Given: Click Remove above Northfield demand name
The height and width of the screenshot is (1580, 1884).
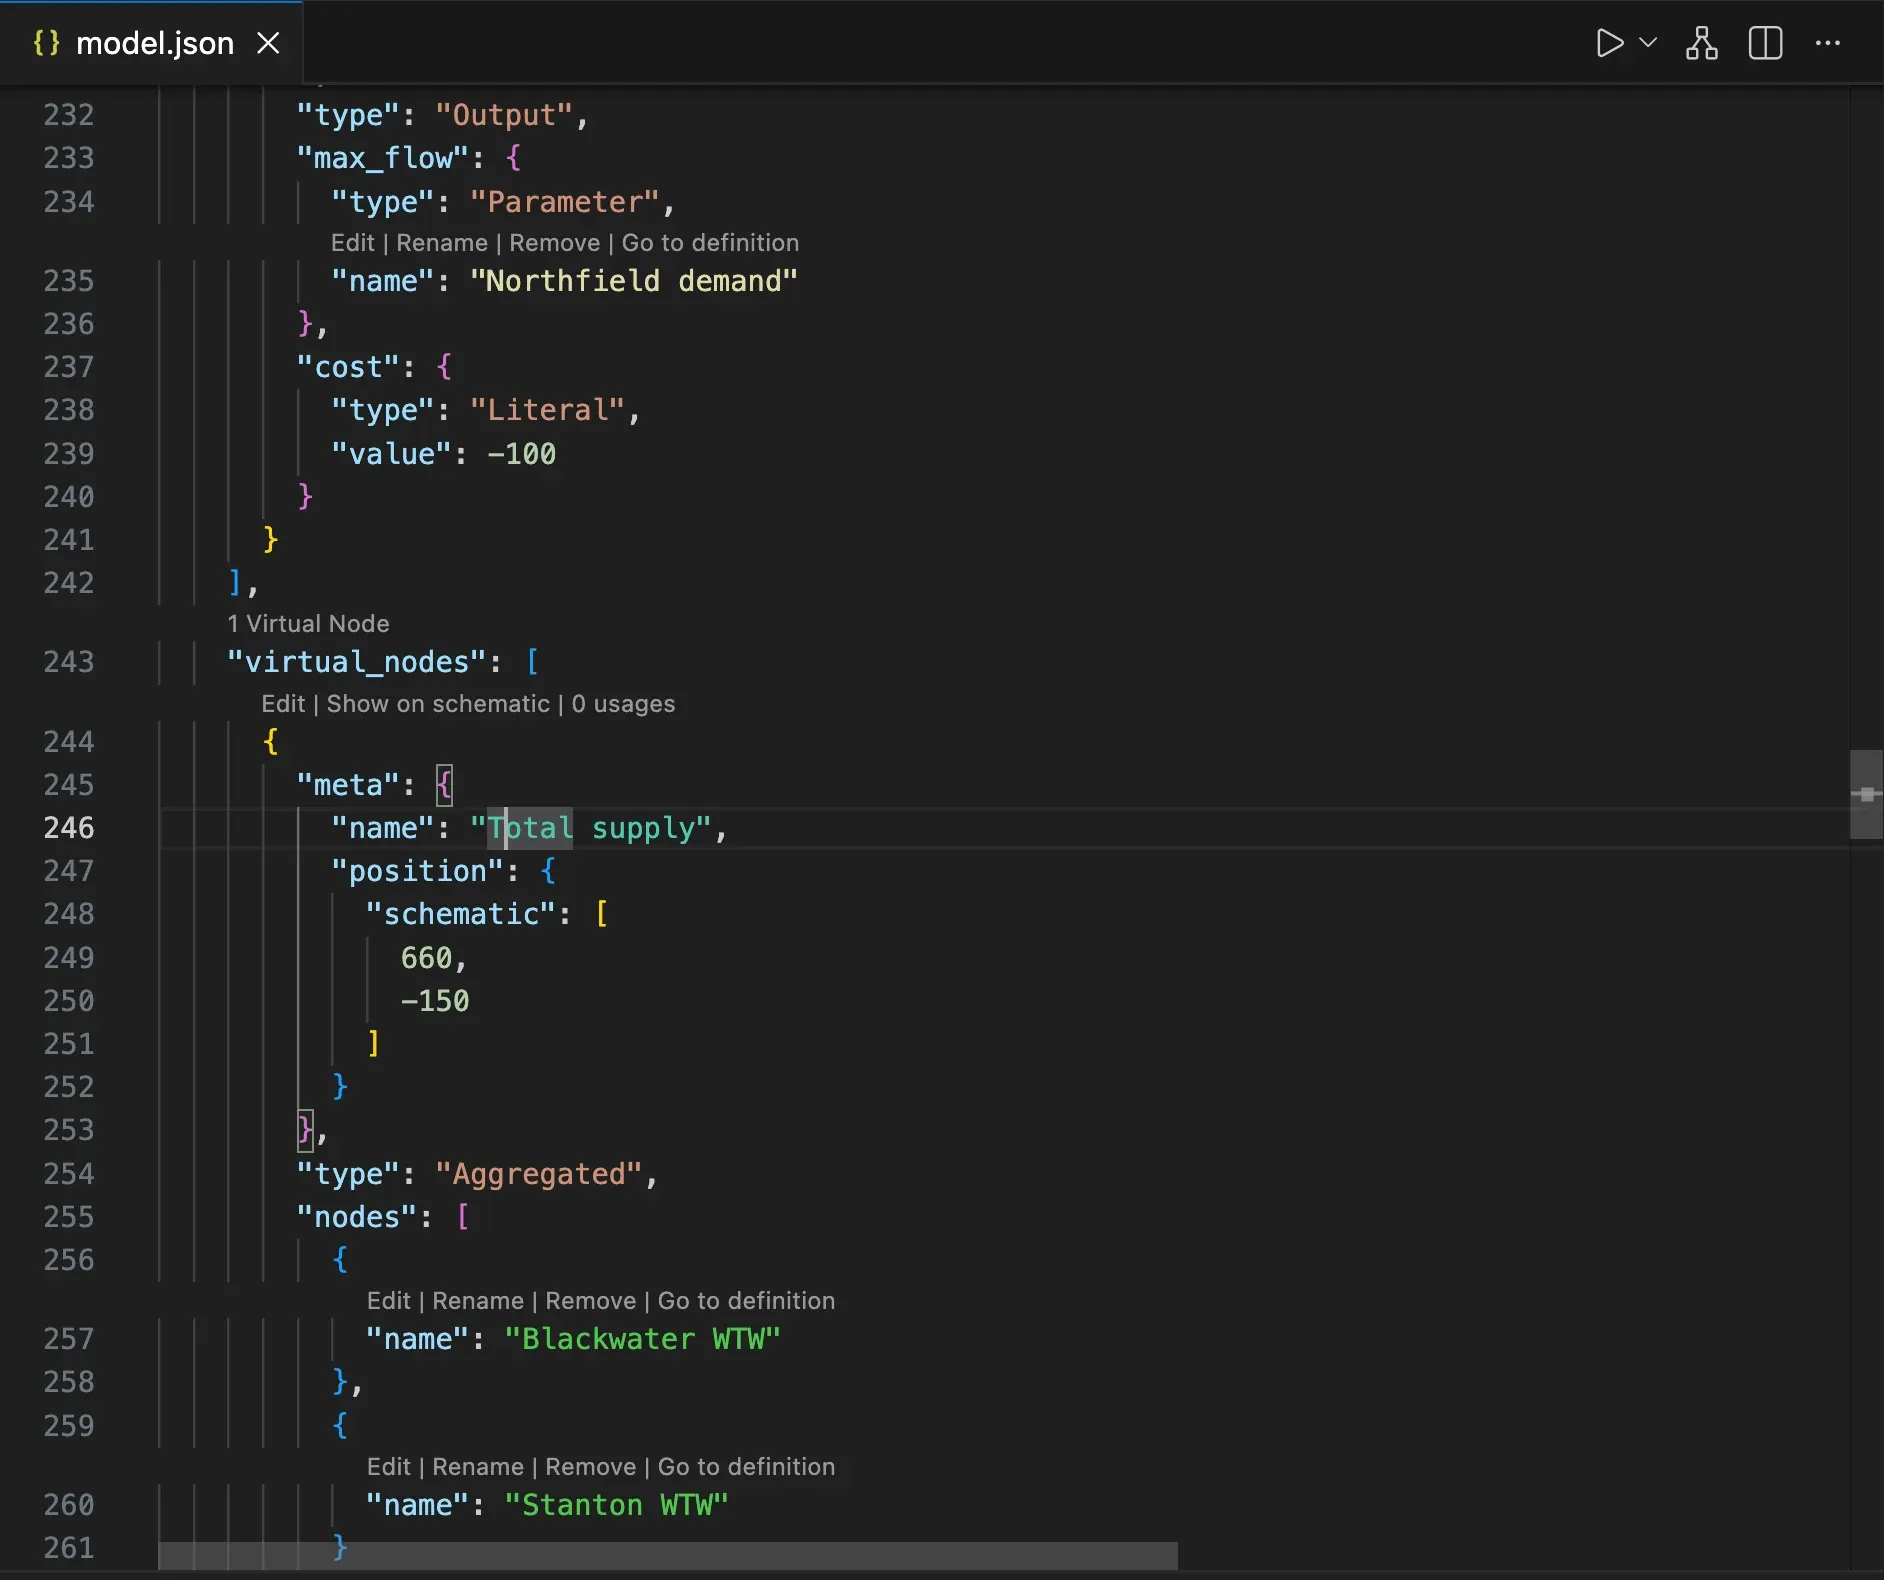Looking at the screenshot, I should 555,243.
